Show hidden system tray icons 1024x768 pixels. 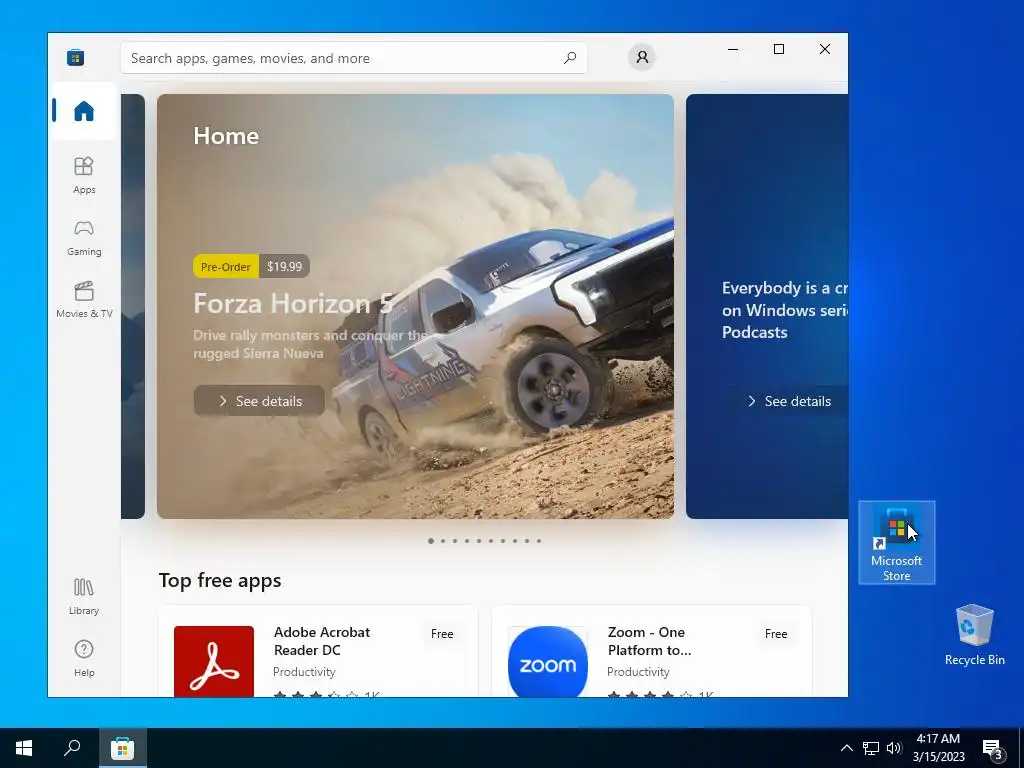(846, 748)
